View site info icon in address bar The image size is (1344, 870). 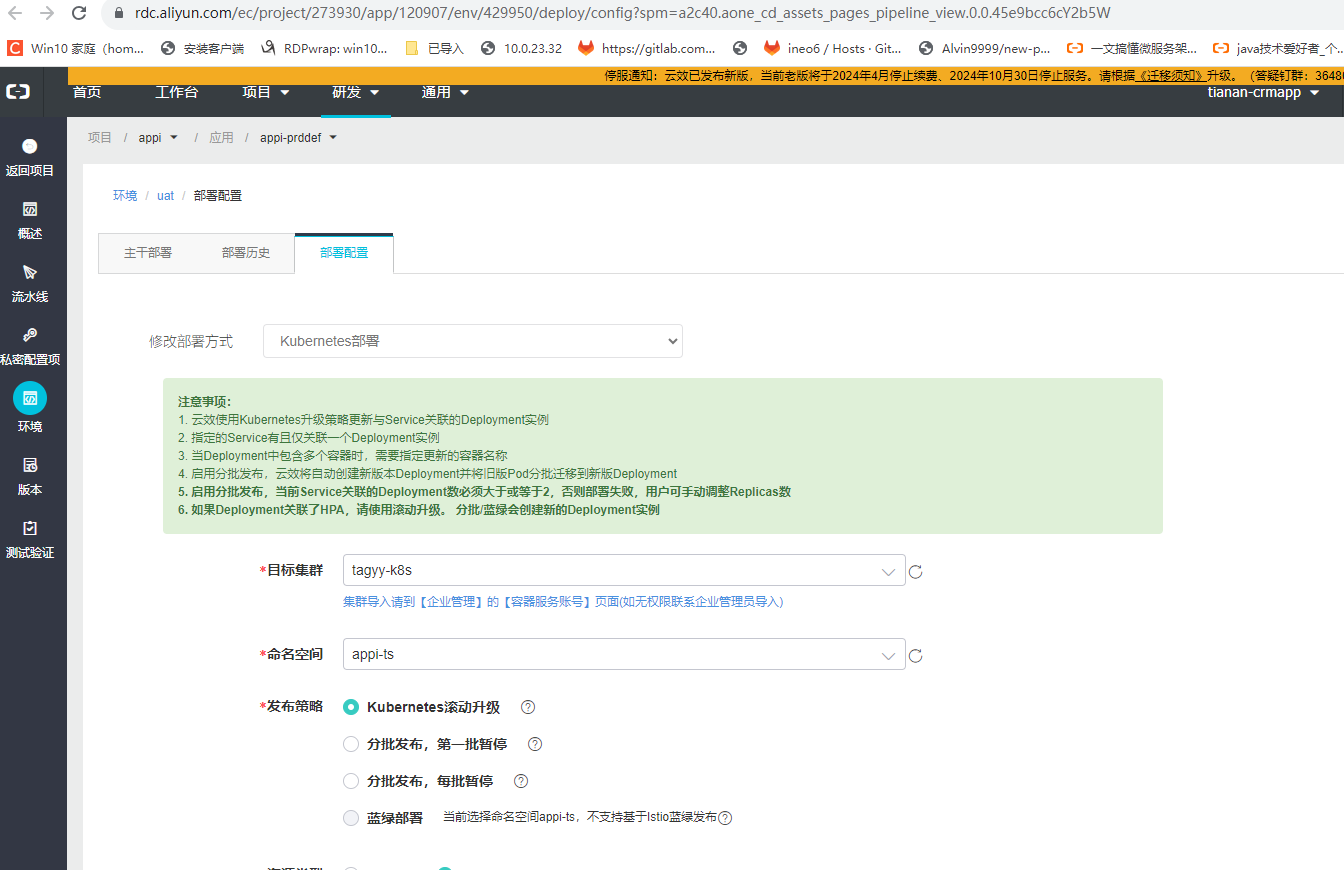pos(119,14)
